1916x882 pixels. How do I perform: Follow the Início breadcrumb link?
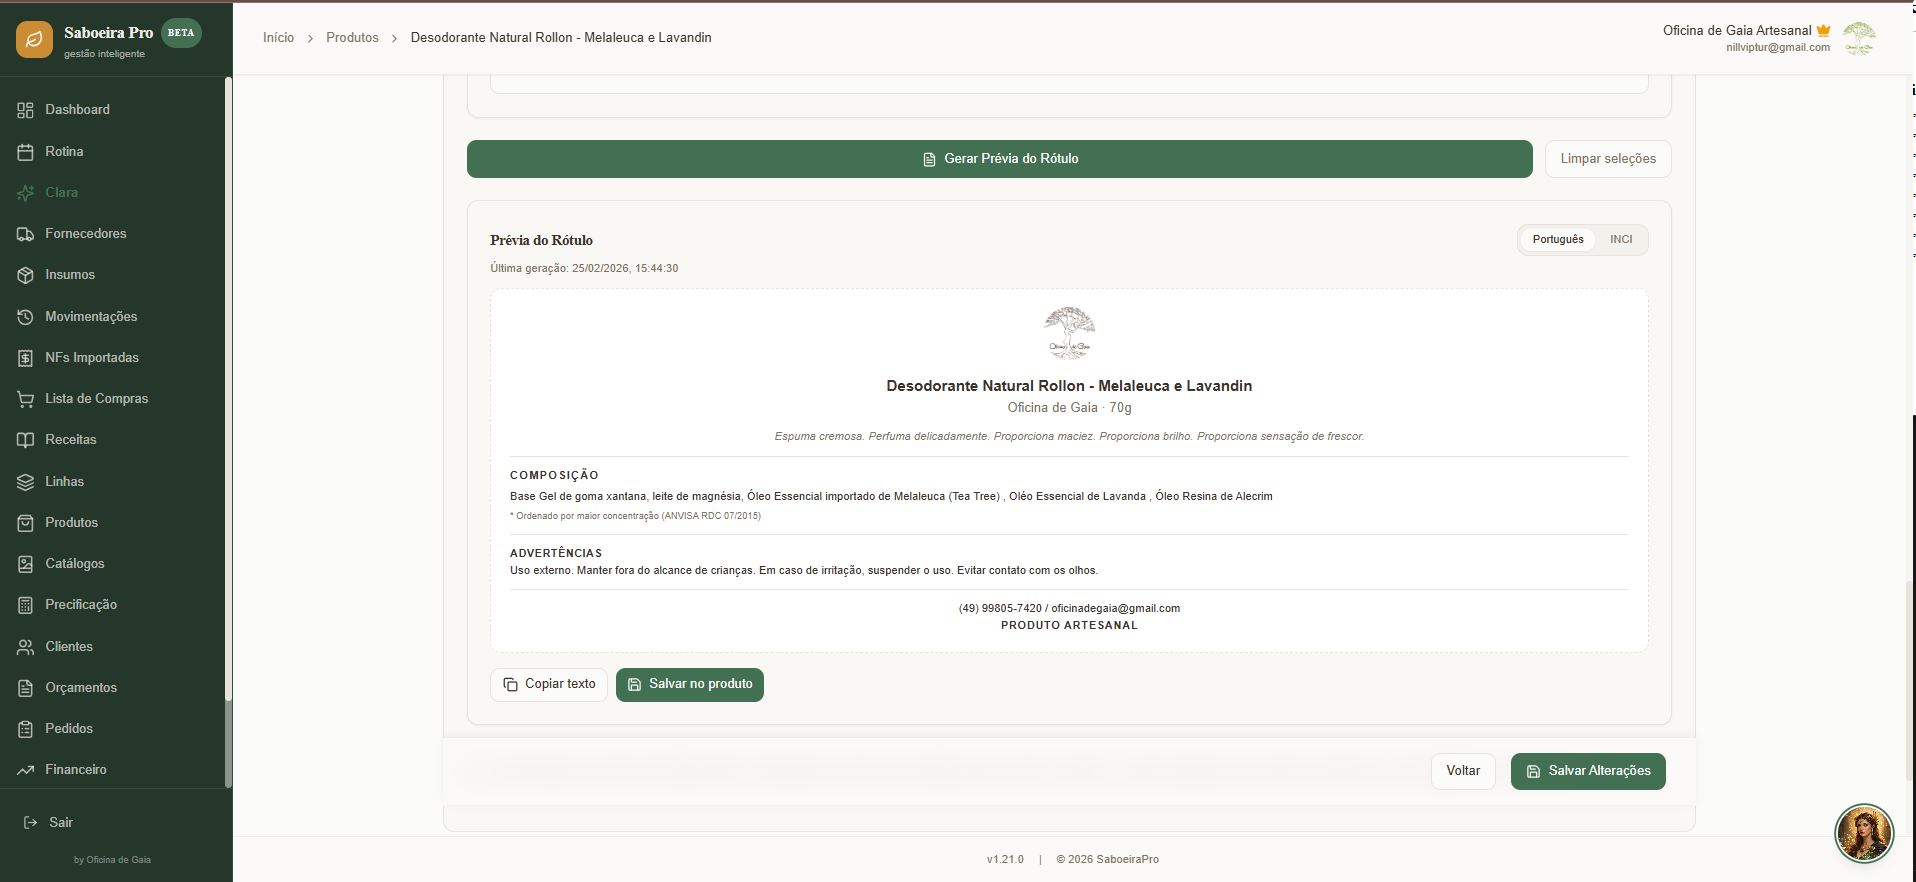coord(278,38)
